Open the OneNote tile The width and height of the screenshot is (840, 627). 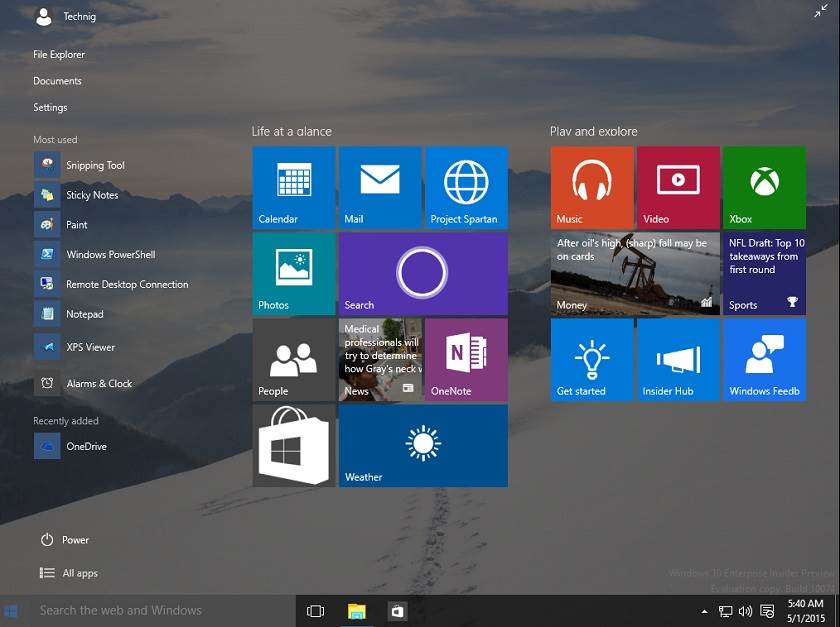tap(466, 359)
